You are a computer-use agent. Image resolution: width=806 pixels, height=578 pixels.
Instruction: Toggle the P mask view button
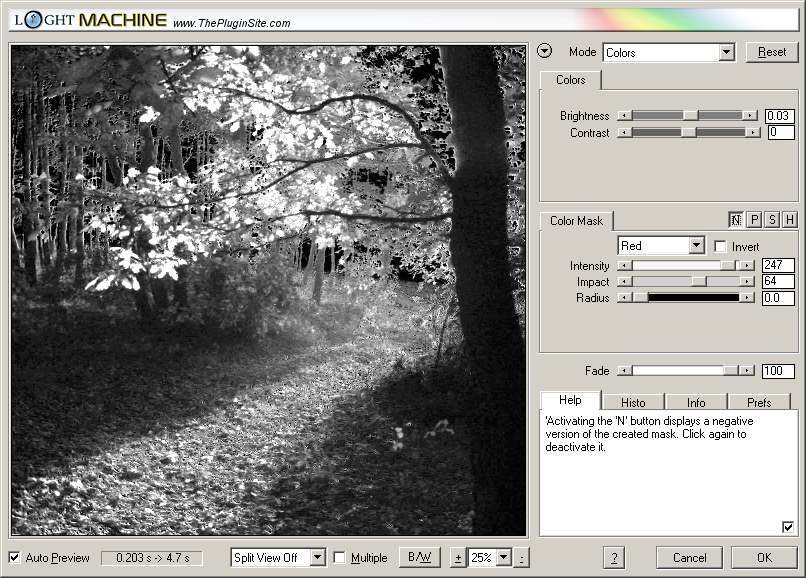point(754,220)
